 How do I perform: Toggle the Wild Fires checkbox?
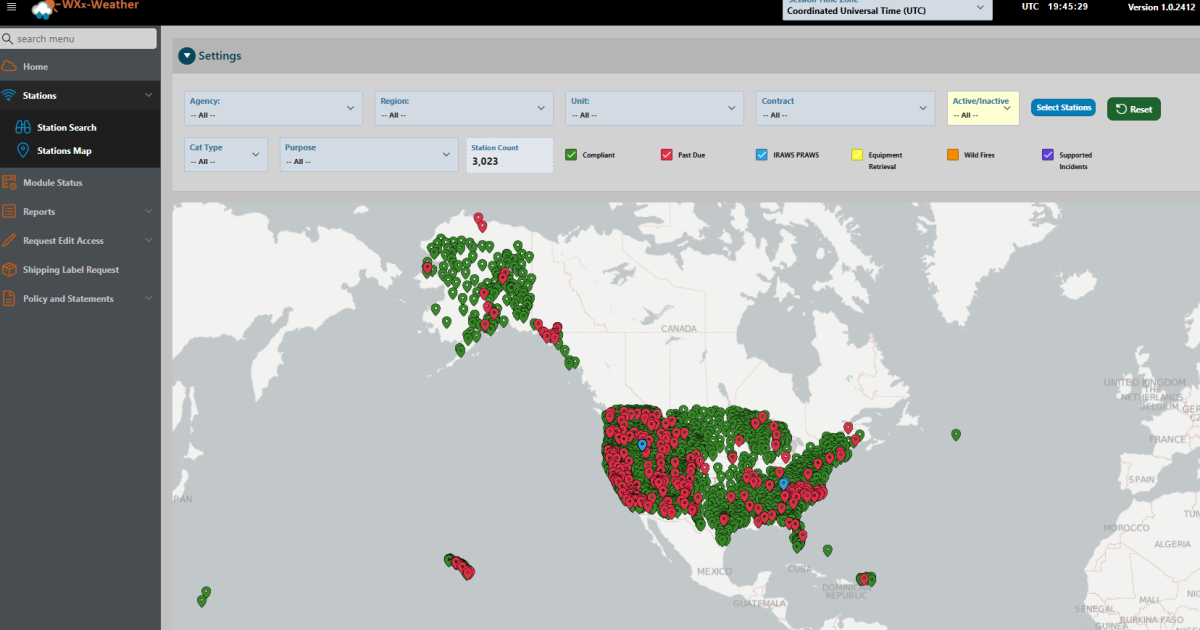[x=953, y=155]
